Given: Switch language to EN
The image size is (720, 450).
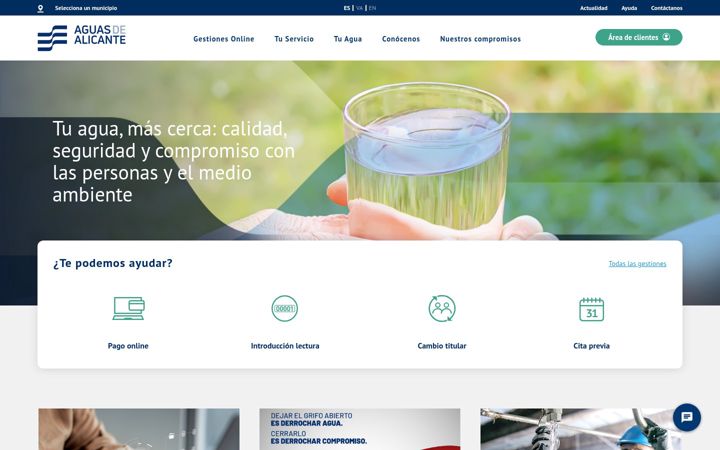Looking at the screenshot, I should [x=372, y=8].
